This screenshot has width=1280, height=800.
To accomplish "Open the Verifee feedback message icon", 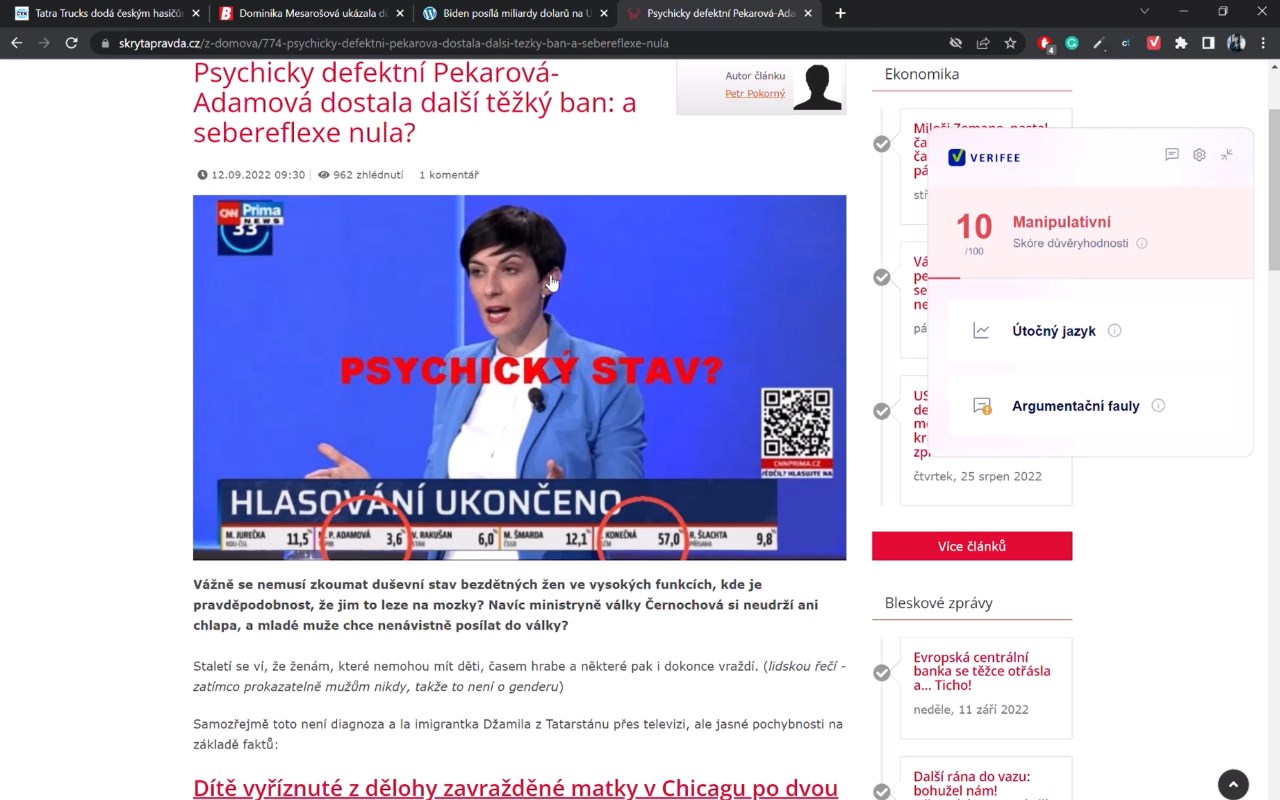I will [1172, 155].
